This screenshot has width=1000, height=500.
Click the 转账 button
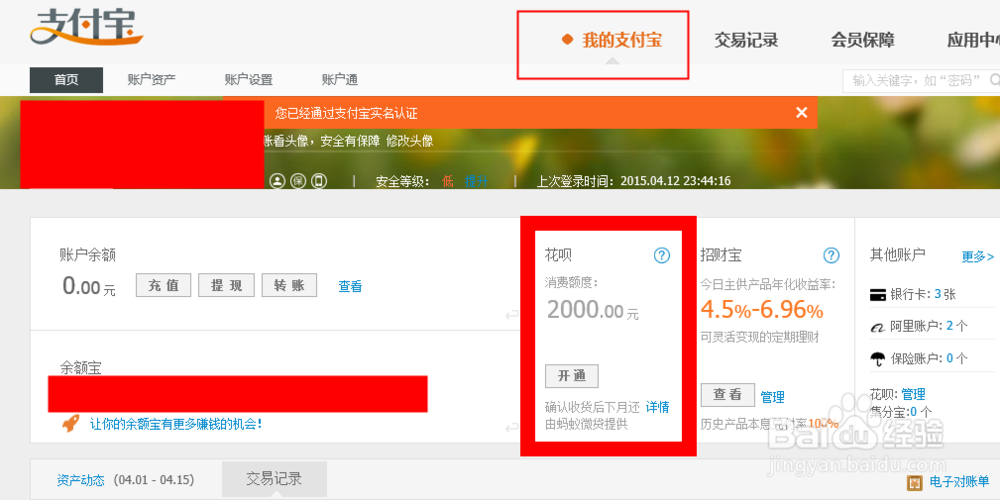coord(289,286)
